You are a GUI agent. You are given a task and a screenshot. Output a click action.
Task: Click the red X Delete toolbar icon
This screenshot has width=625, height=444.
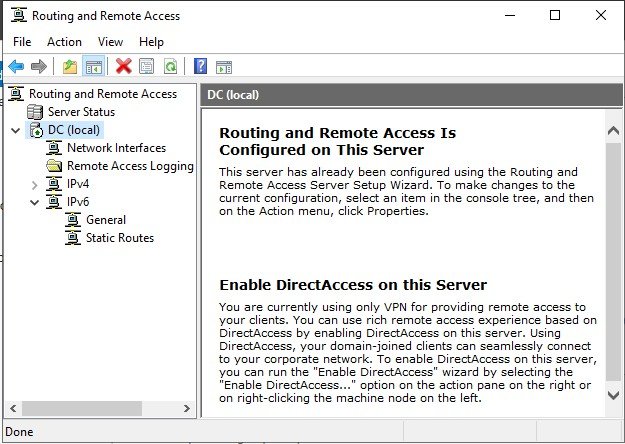tap(124, 66)
